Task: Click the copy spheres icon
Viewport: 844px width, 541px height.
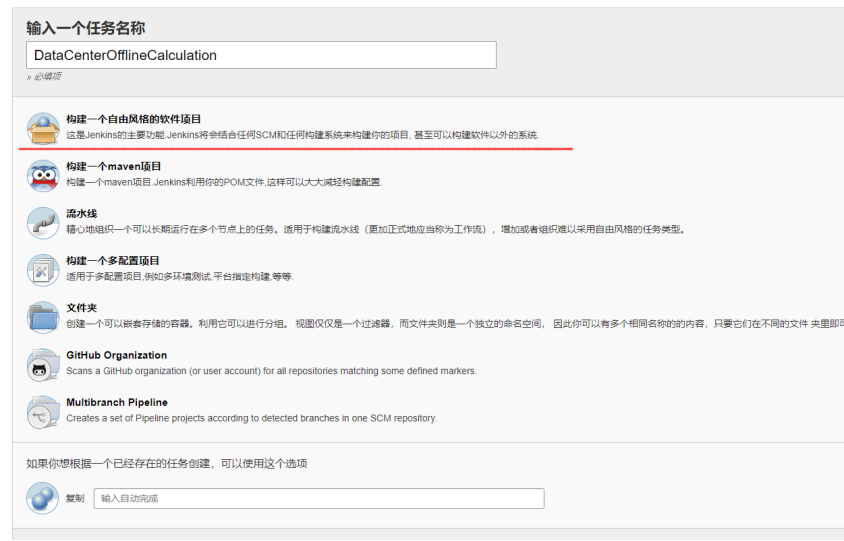Action: (43, 498)
